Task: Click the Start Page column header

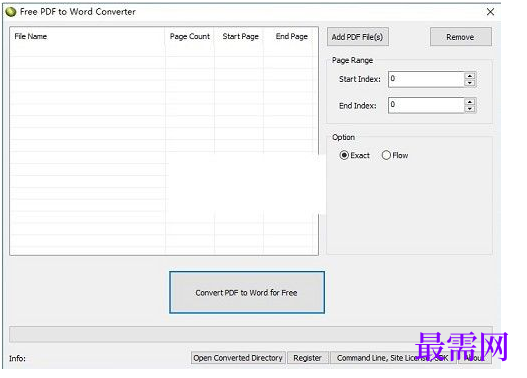Action: (x=239, y=36)
